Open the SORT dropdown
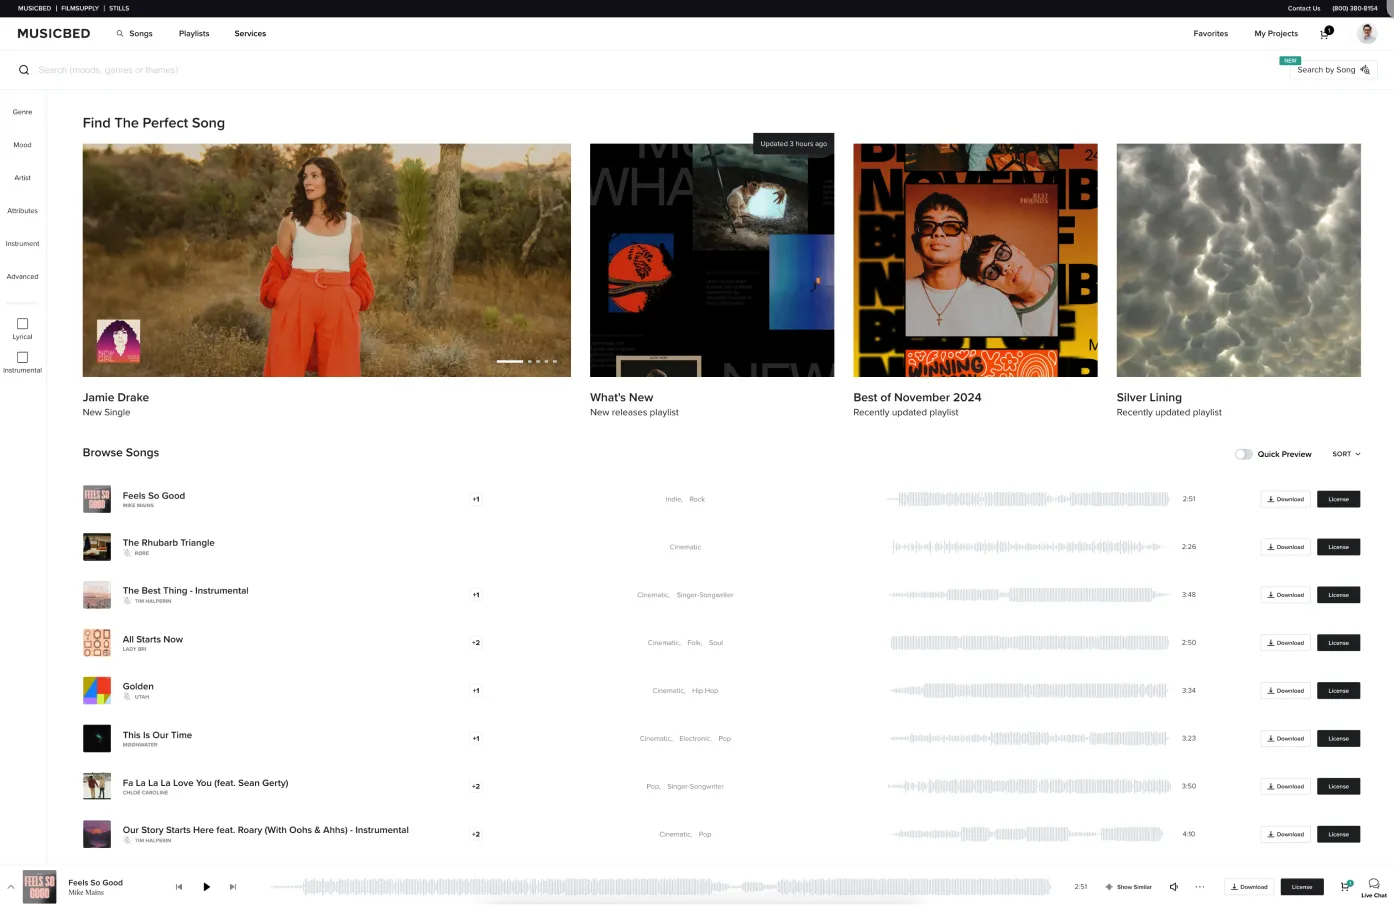The image size is (1394, 905). pos(1346,454)
